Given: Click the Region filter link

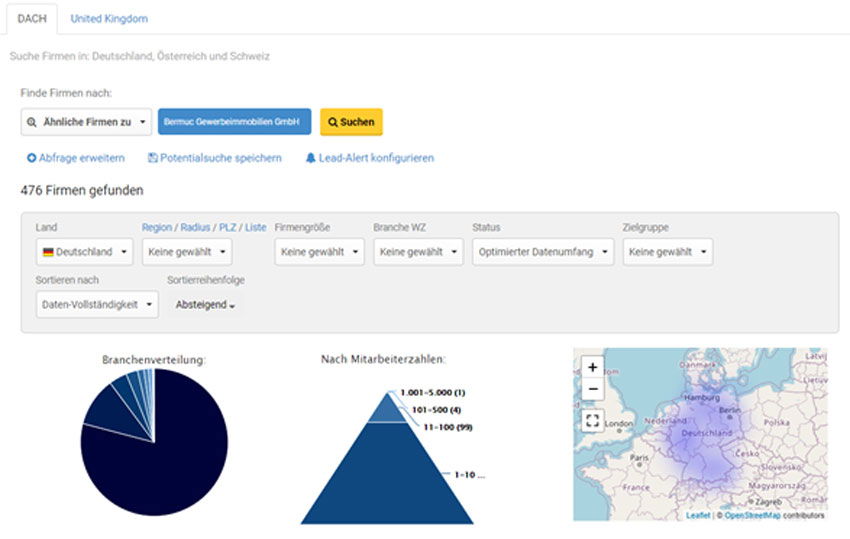Looking at the screenshot, I should [157, 227].
